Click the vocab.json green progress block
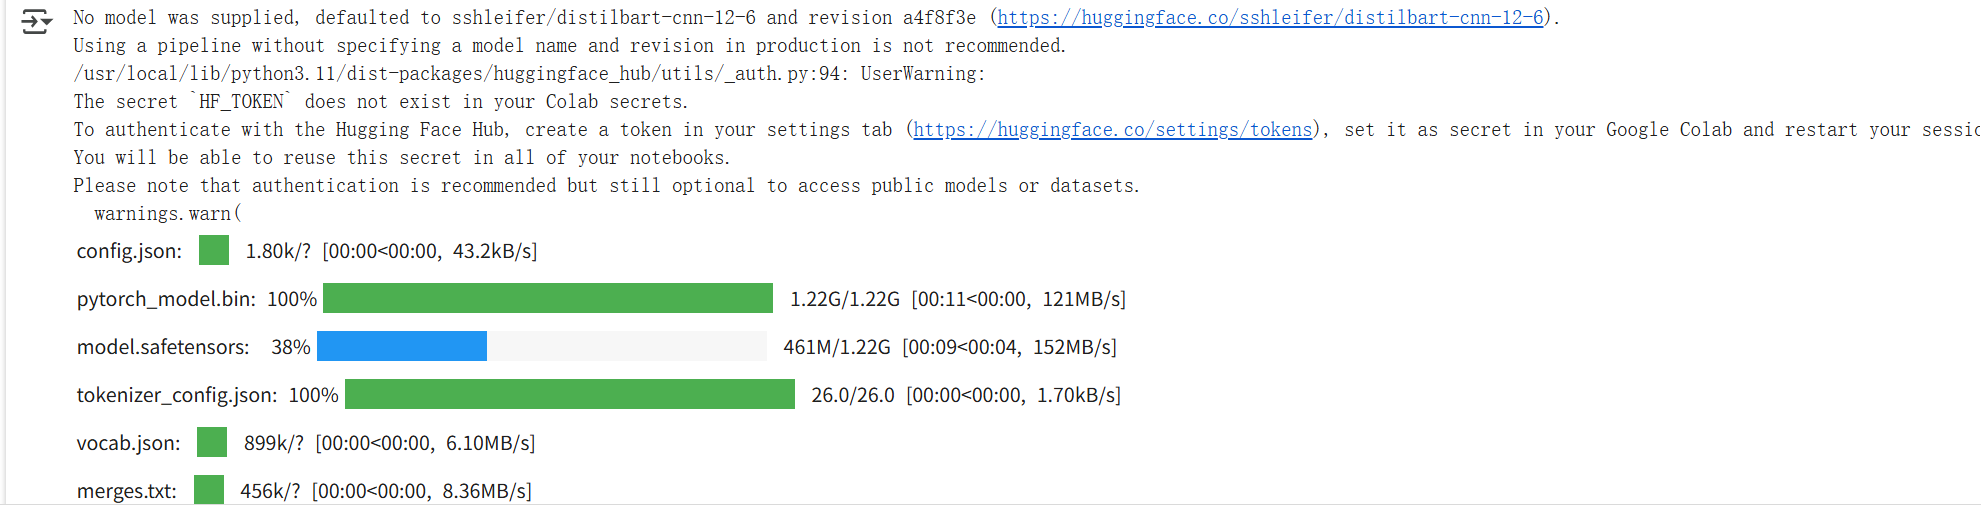Image resolution: width=1981 pixels, height=508 pixels. pyautogui.click(x=212, y=443)
